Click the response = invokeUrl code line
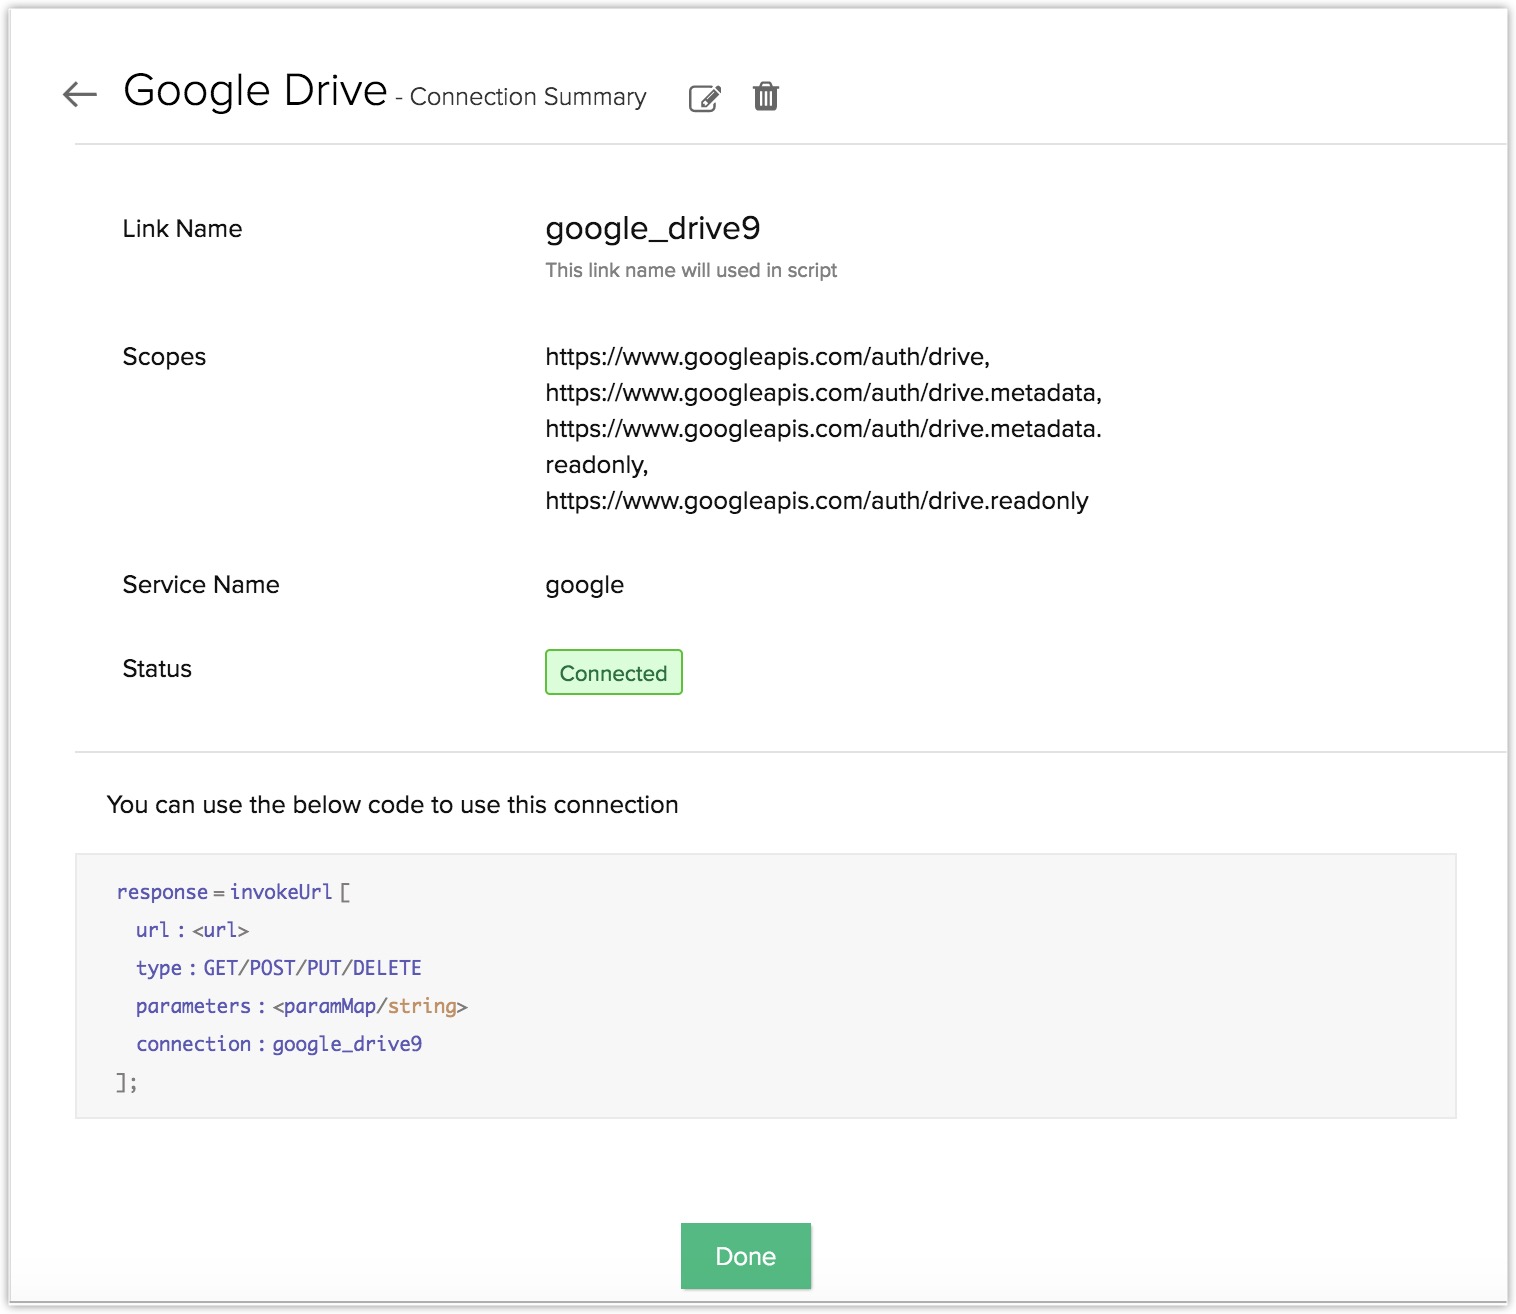The width and height of the screenshot is (1516, 1314). [233, 892]
